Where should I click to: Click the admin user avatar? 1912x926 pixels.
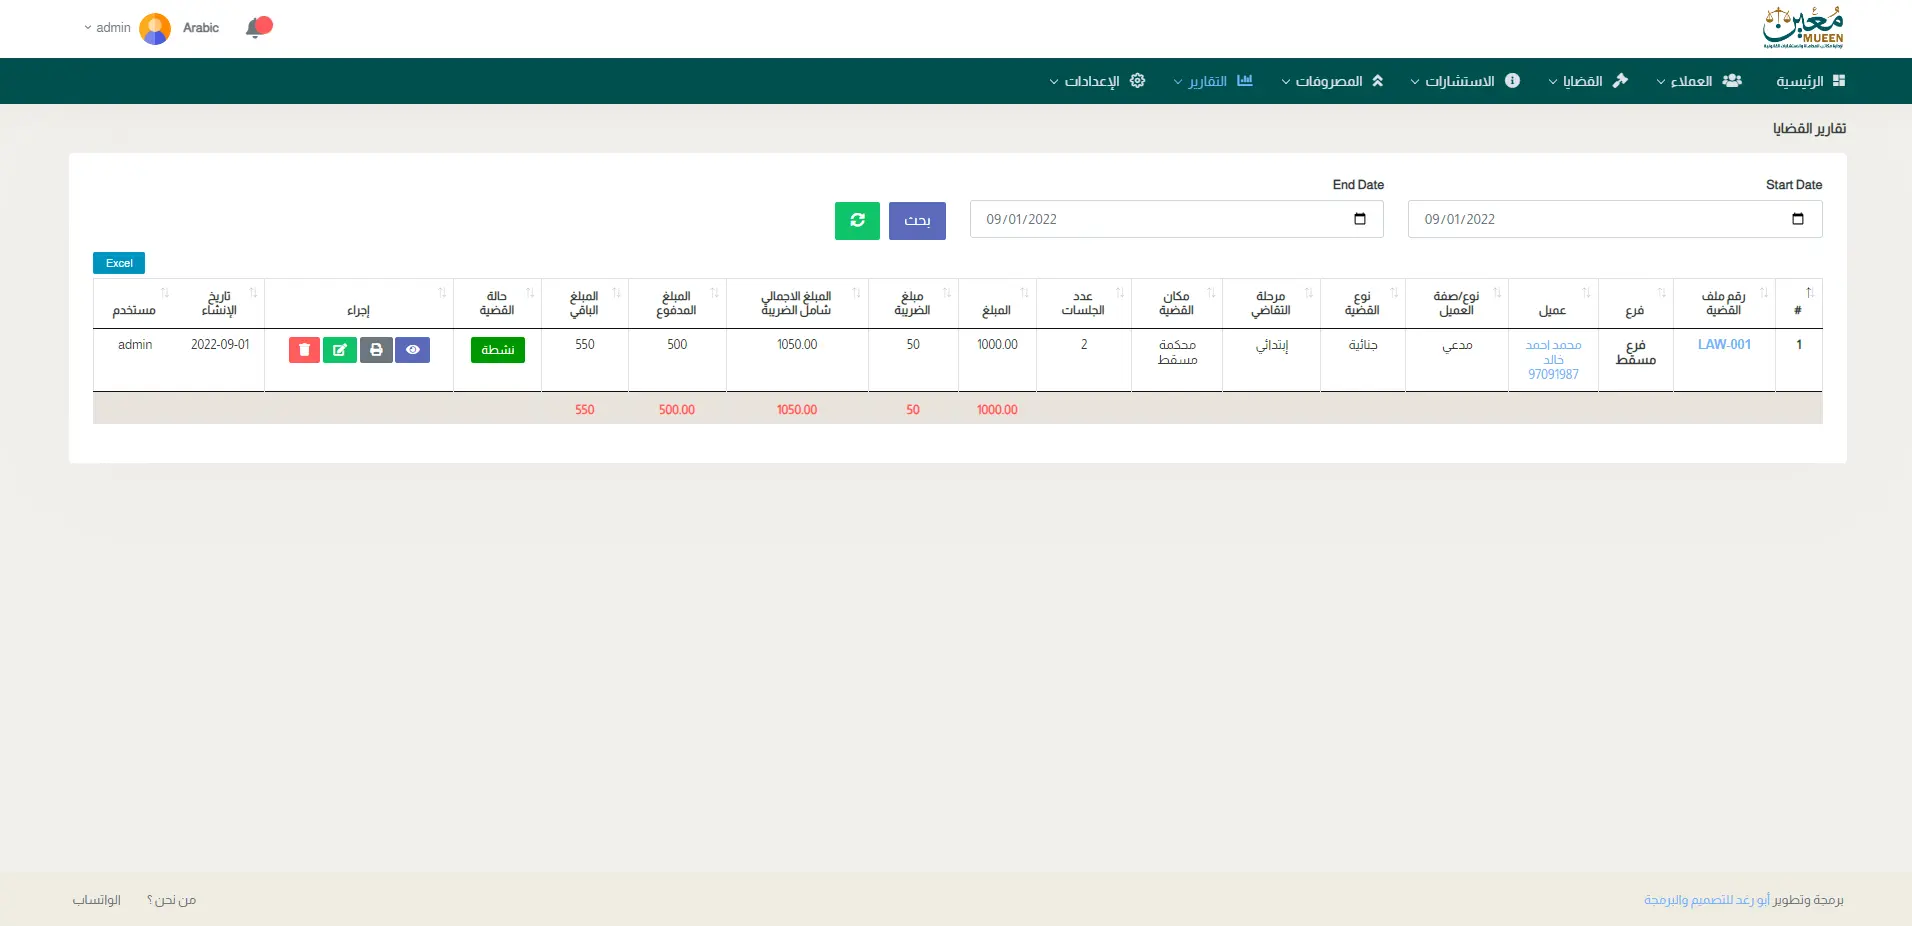click(155, 28)
